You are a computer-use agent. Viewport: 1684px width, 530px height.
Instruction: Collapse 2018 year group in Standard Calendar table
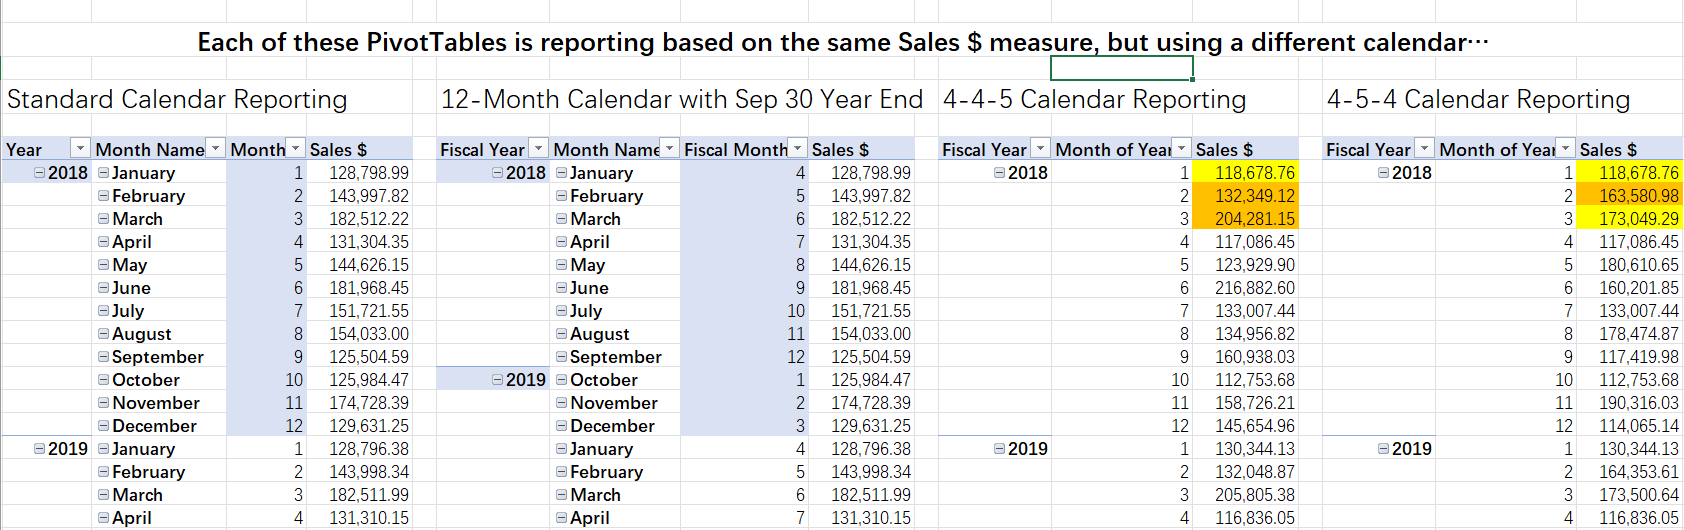tap(39, 173)
